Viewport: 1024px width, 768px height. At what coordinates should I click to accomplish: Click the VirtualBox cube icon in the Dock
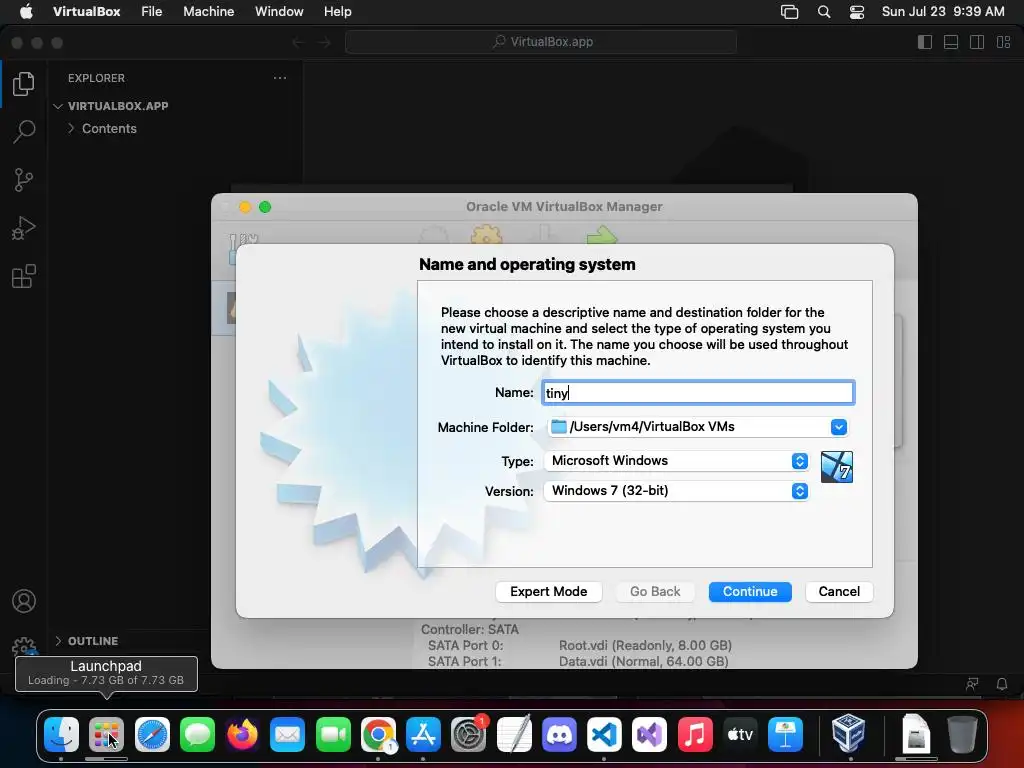pos(849,733)
